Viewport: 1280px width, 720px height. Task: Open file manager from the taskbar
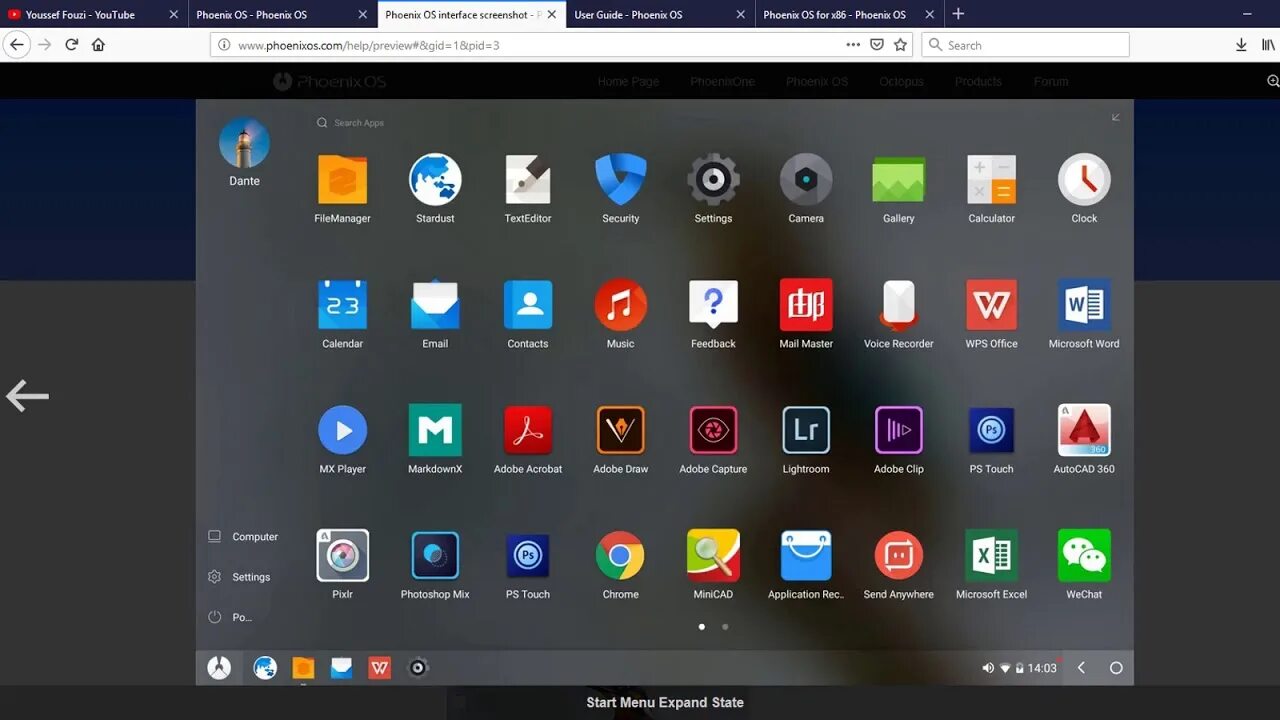(303, 668)
